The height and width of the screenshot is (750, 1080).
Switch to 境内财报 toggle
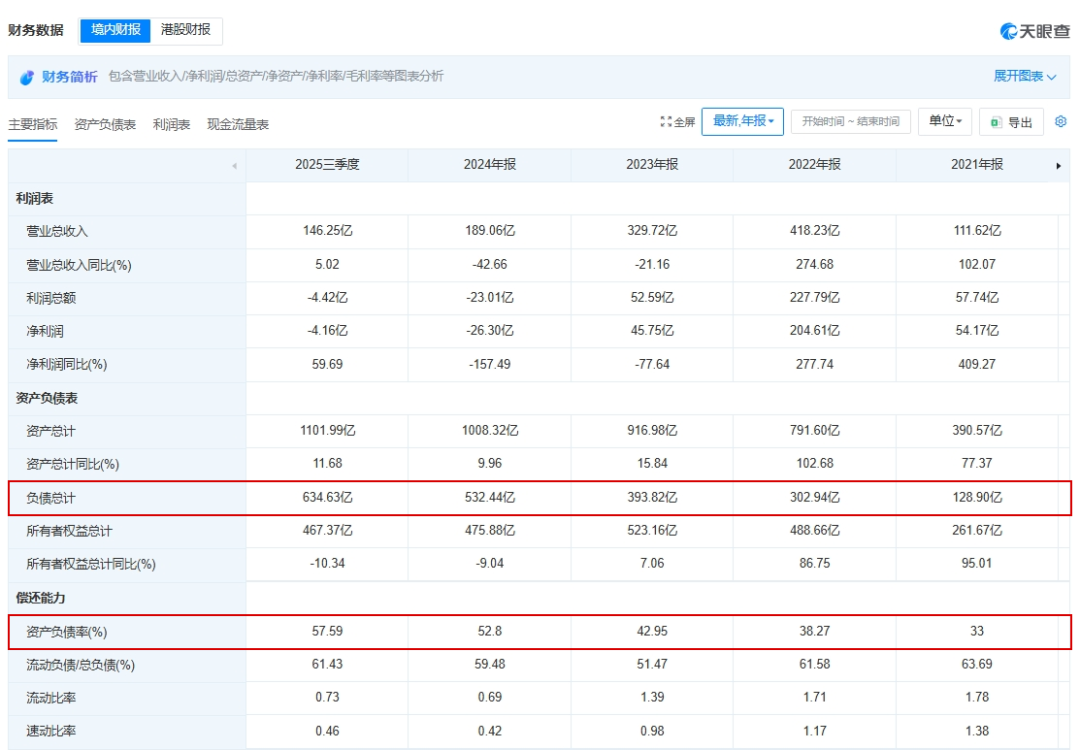(x=115, y=30)
